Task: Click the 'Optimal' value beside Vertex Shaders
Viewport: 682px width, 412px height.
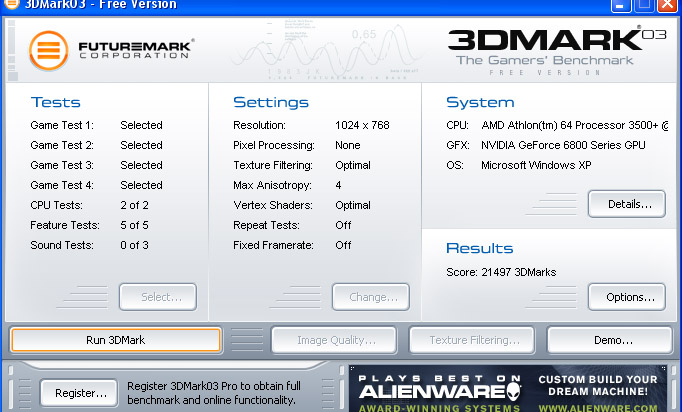Action: [353, 205]
